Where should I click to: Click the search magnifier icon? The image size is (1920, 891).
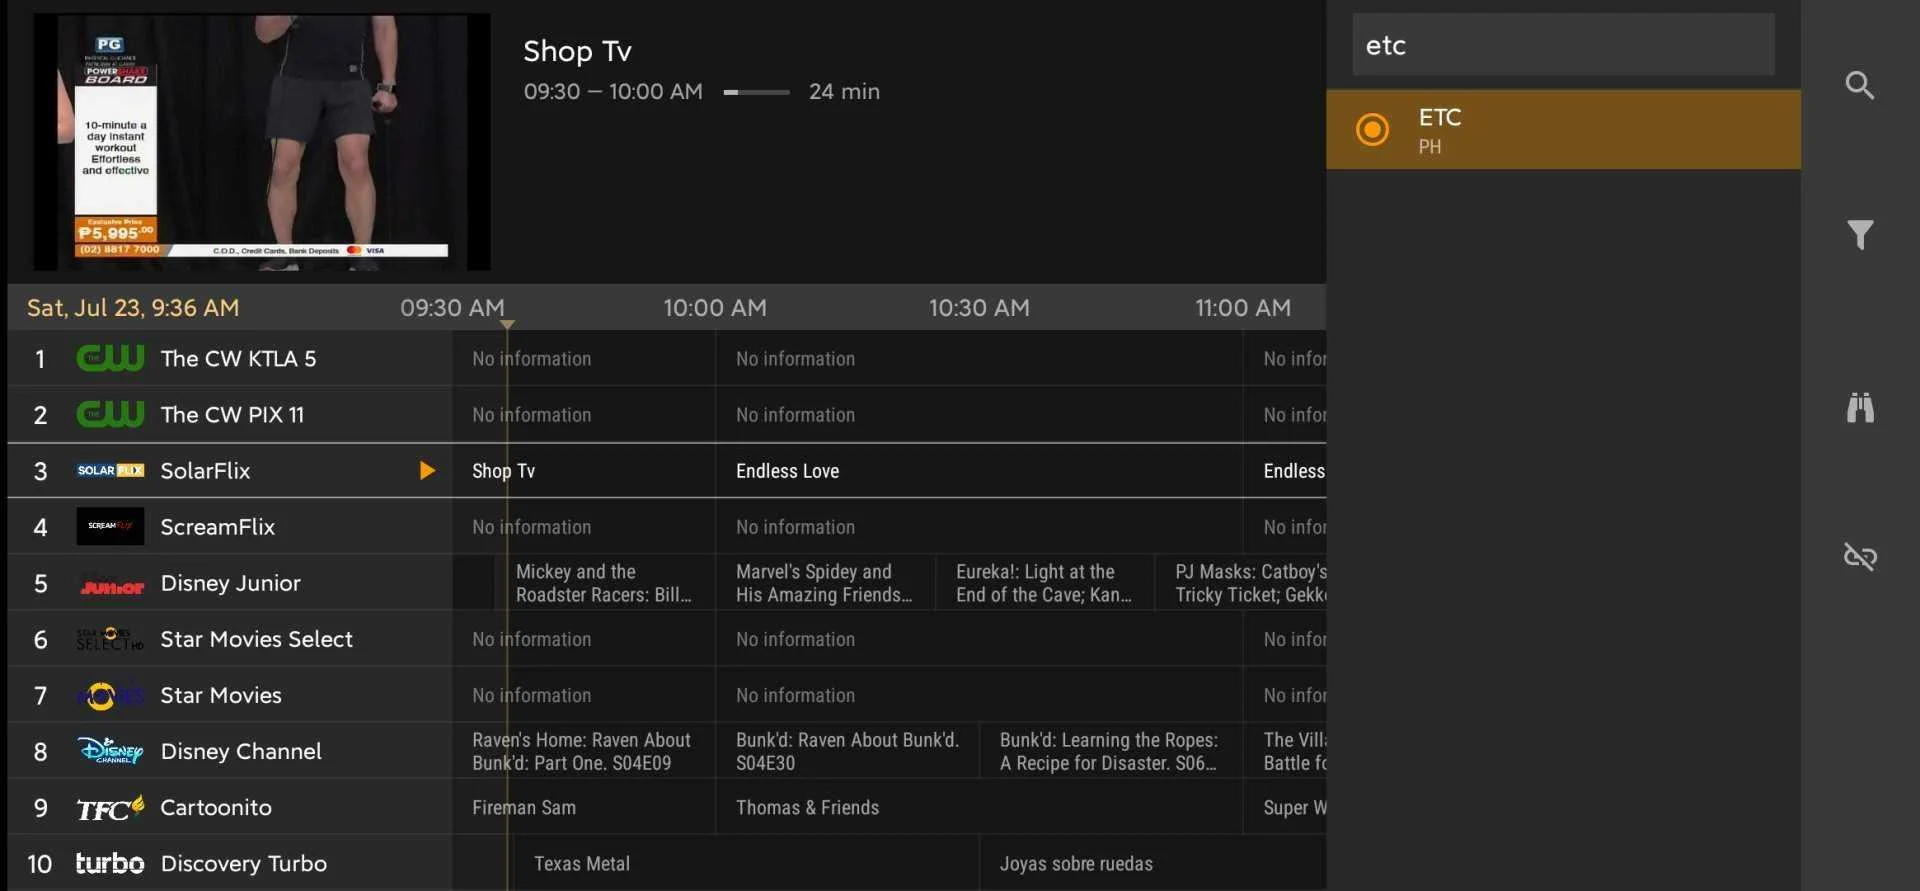[x=1859, y=85]
